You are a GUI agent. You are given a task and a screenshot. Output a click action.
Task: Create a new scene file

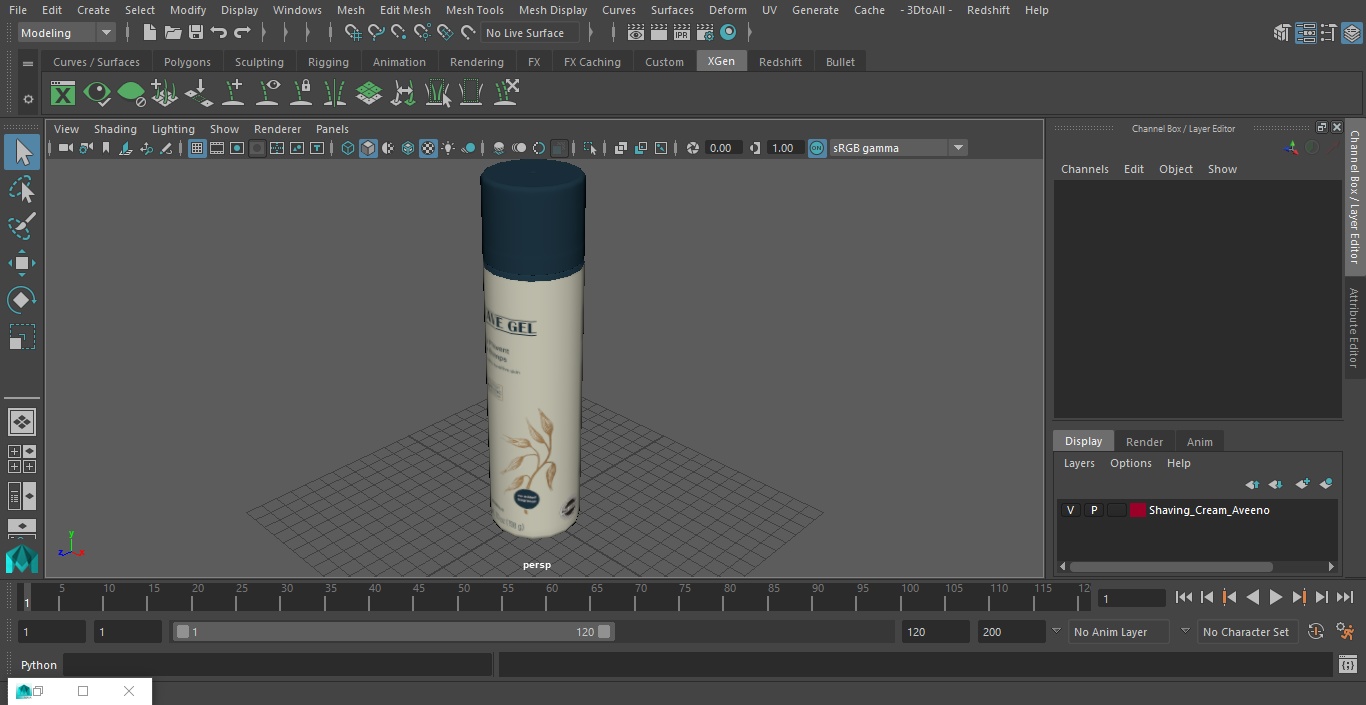[x=149, y=33]
